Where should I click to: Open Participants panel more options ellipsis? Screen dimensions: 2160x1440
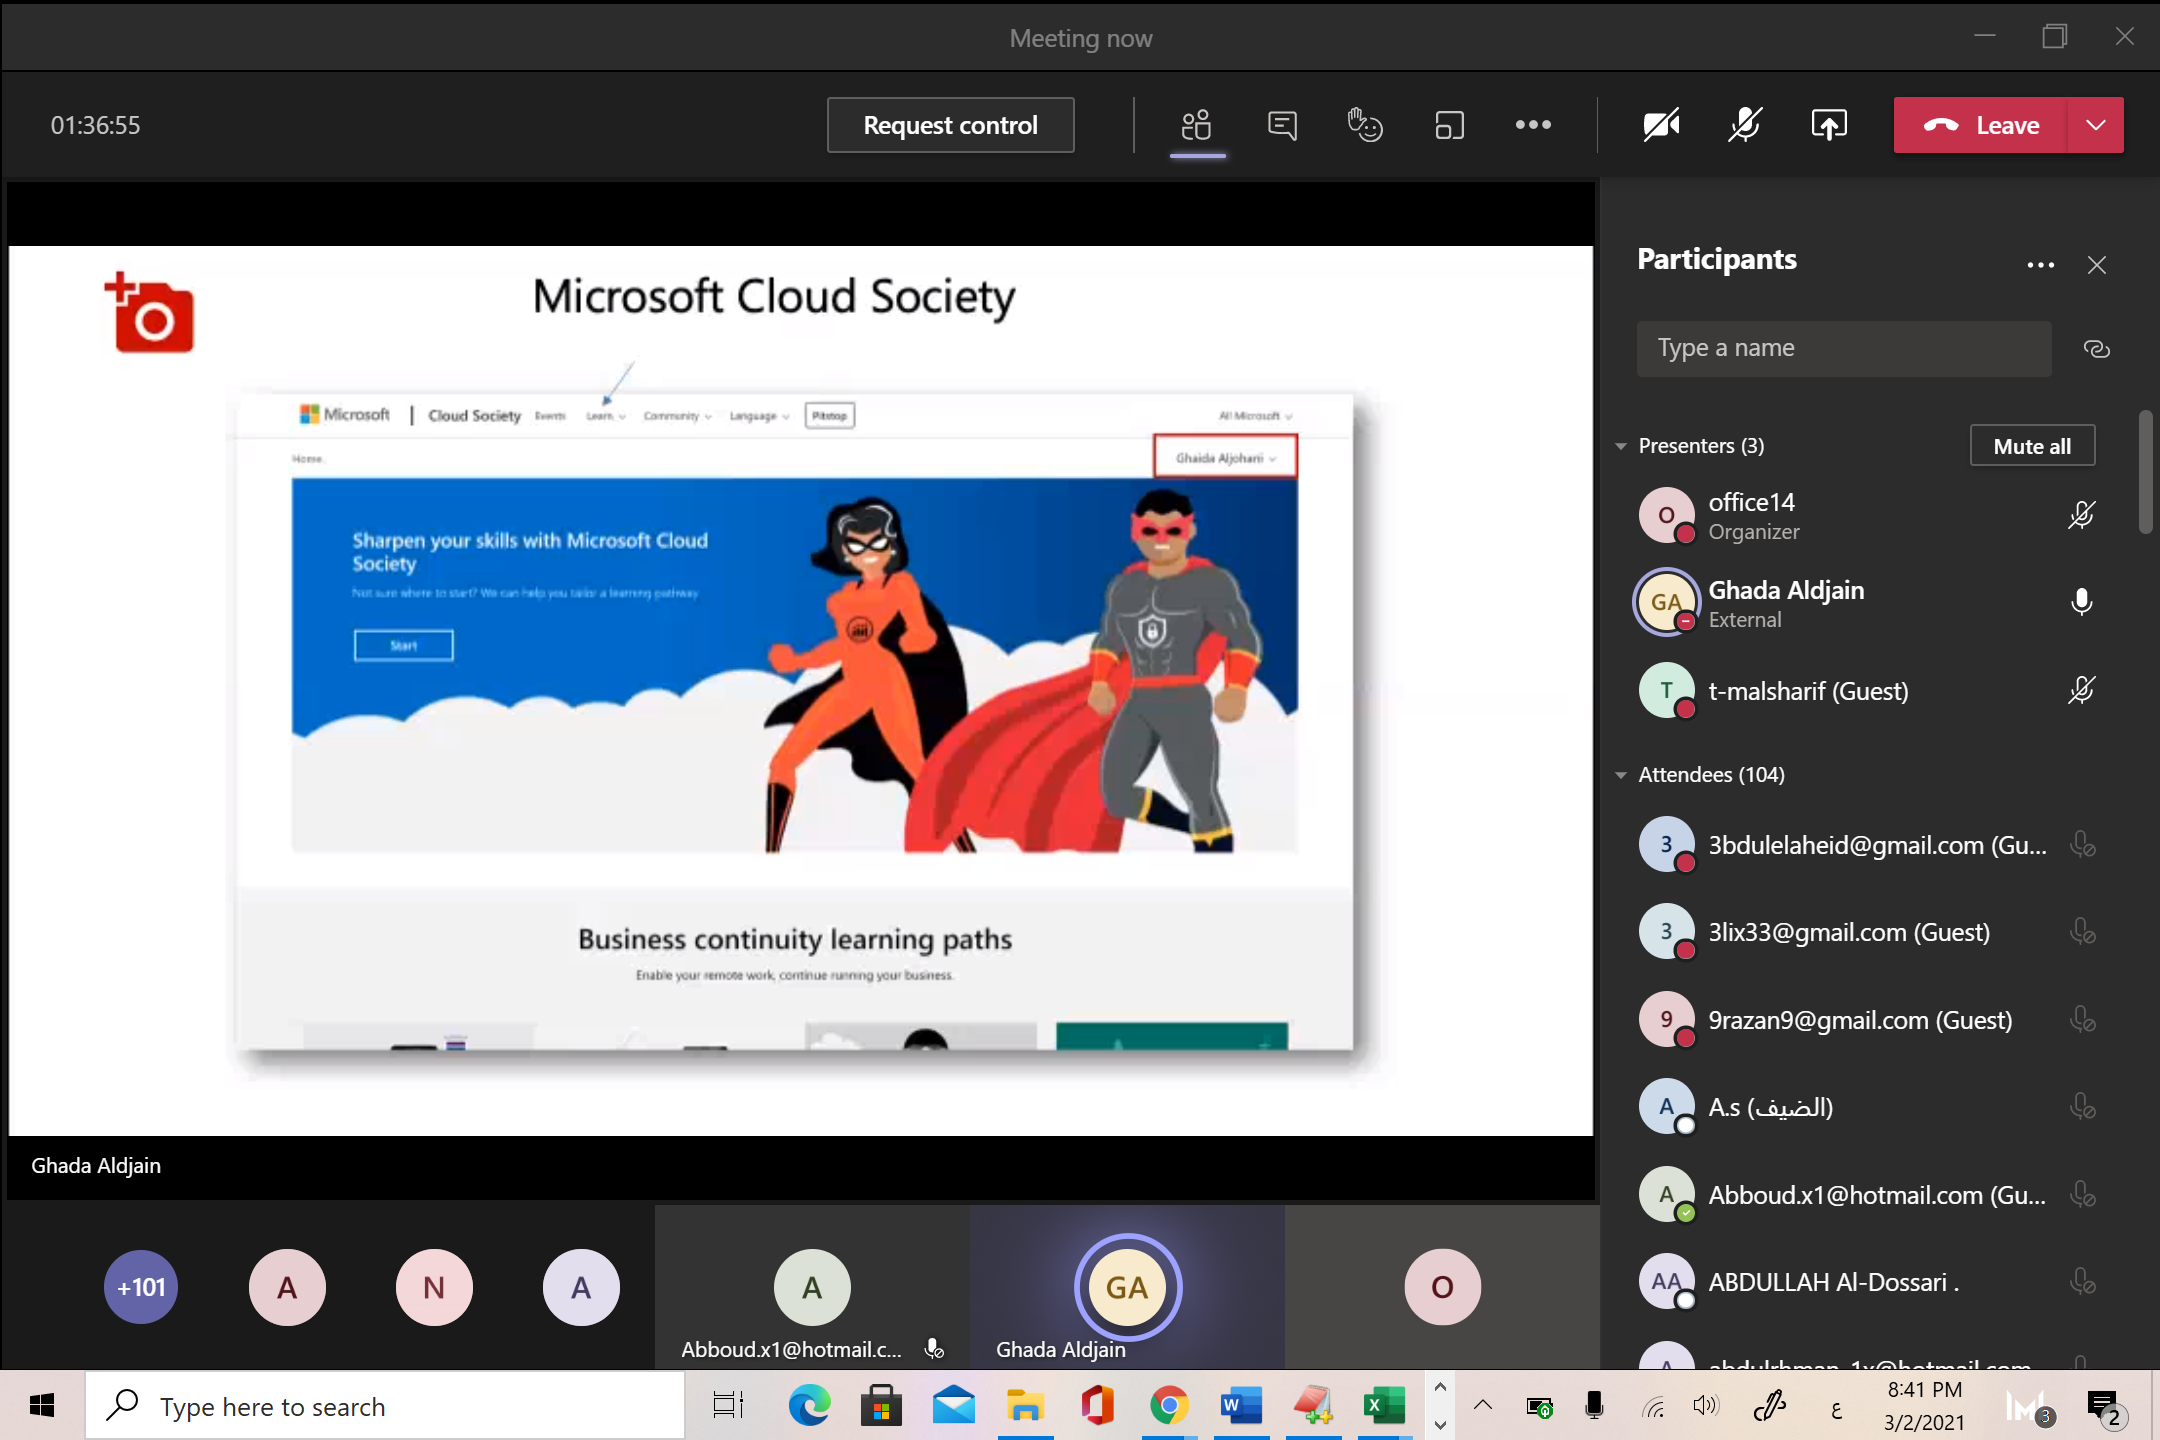pyautogui.click(x=2040, y=265)
